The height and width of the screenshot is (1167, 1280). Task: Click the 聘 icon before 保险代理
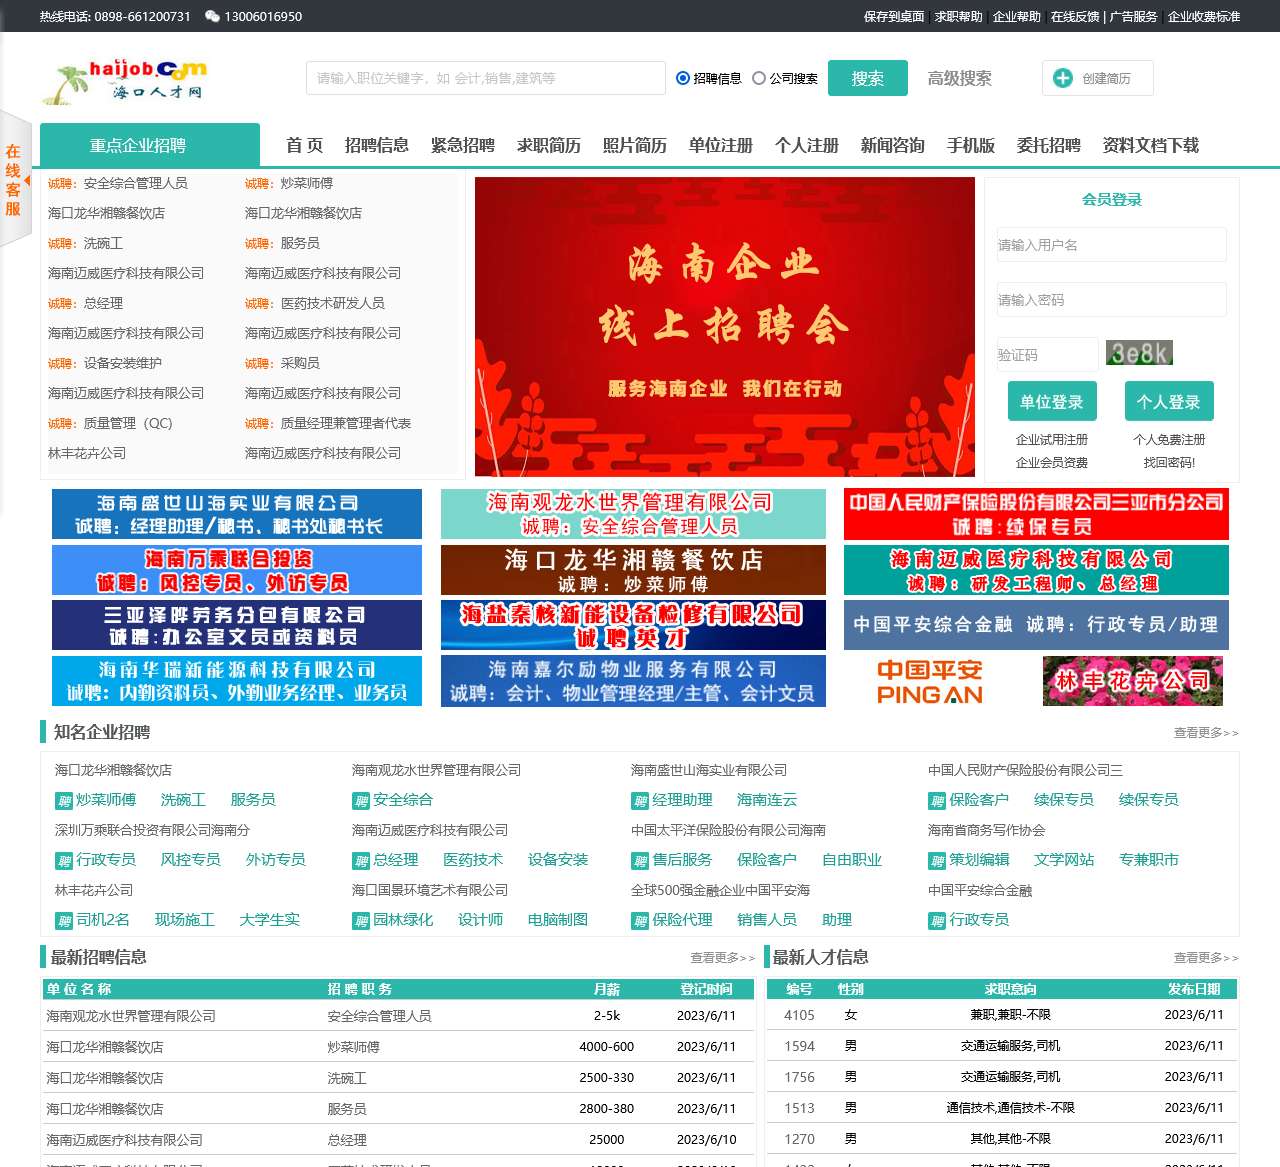640,921
